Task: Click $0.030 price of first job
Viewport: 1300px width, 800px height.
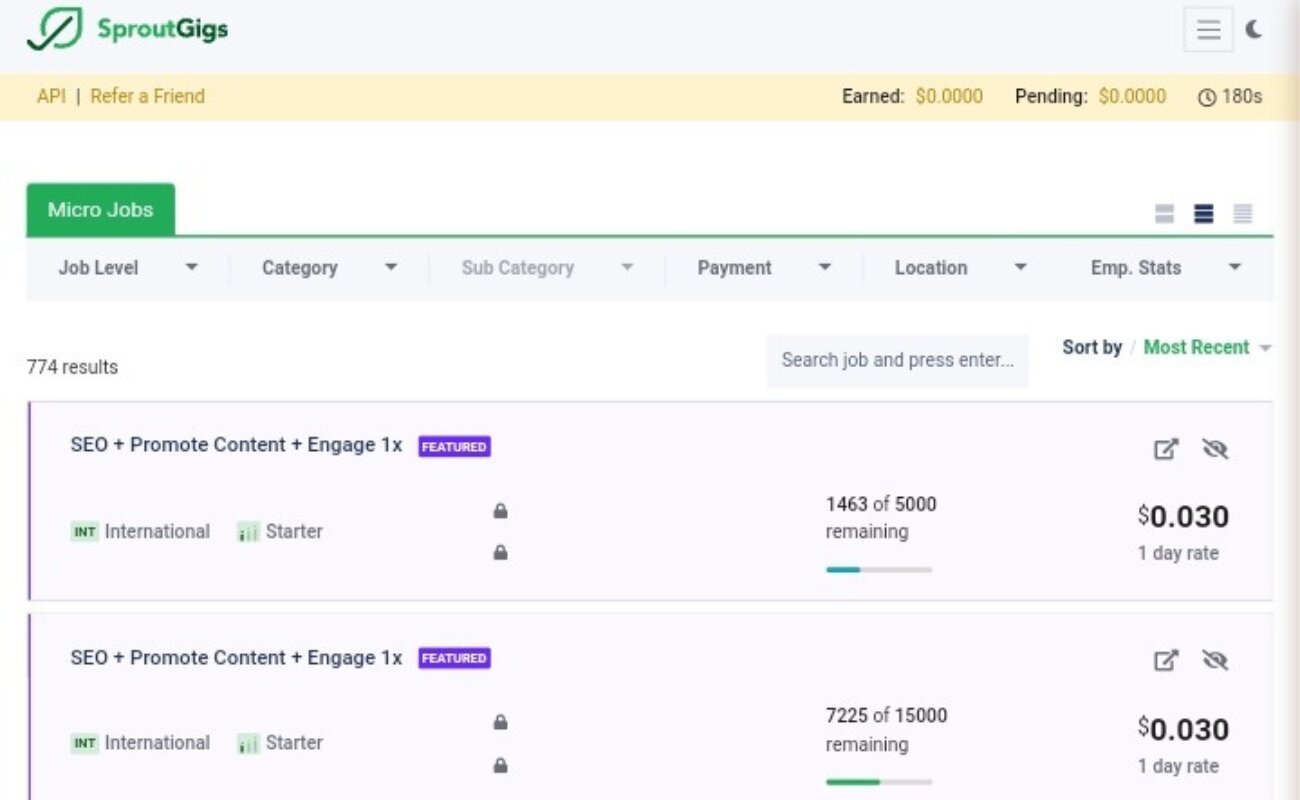Action: point(1183,517)
